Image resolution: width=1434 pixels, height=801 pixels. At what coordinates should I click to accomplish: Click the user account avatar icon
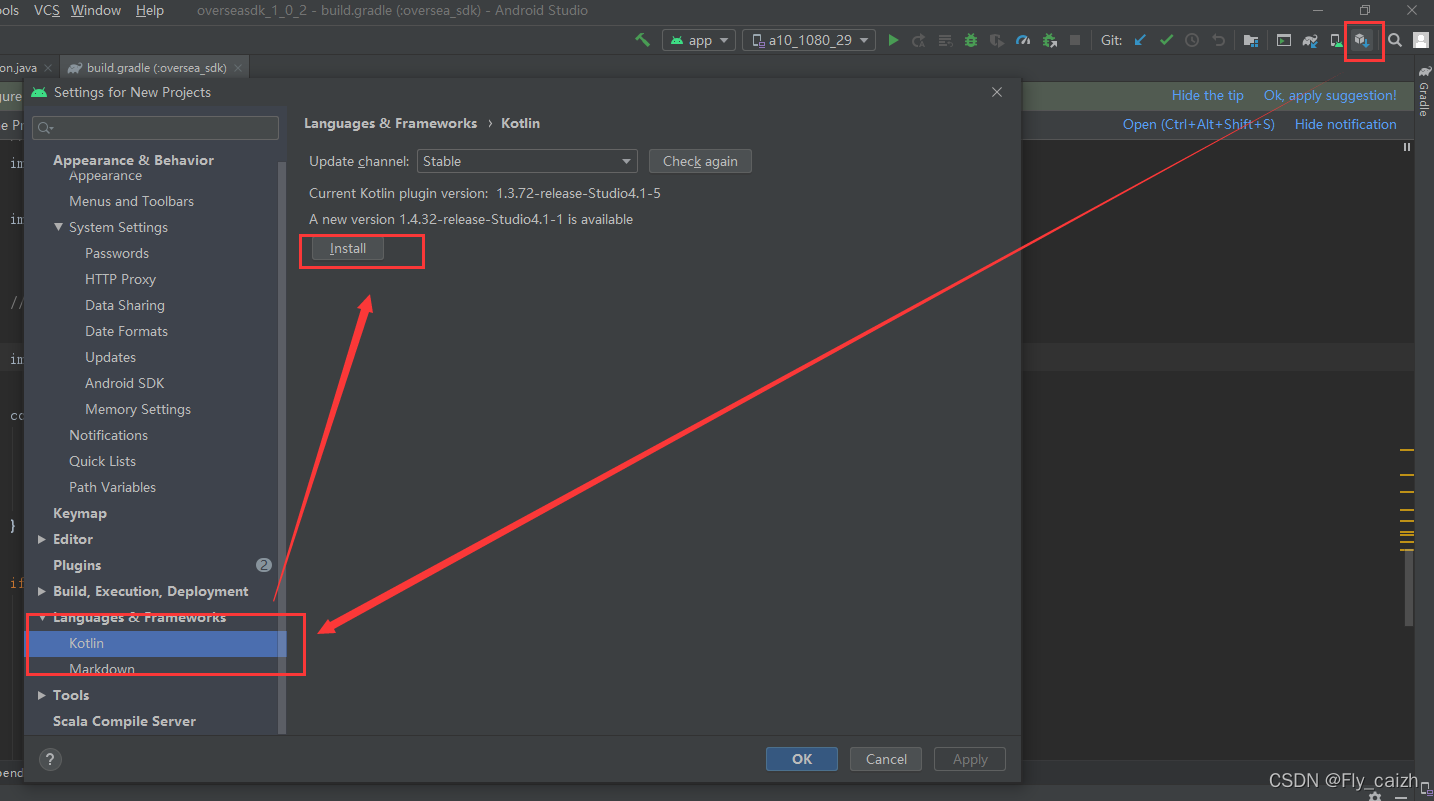pyautogui.click(x=1421, y=40)
